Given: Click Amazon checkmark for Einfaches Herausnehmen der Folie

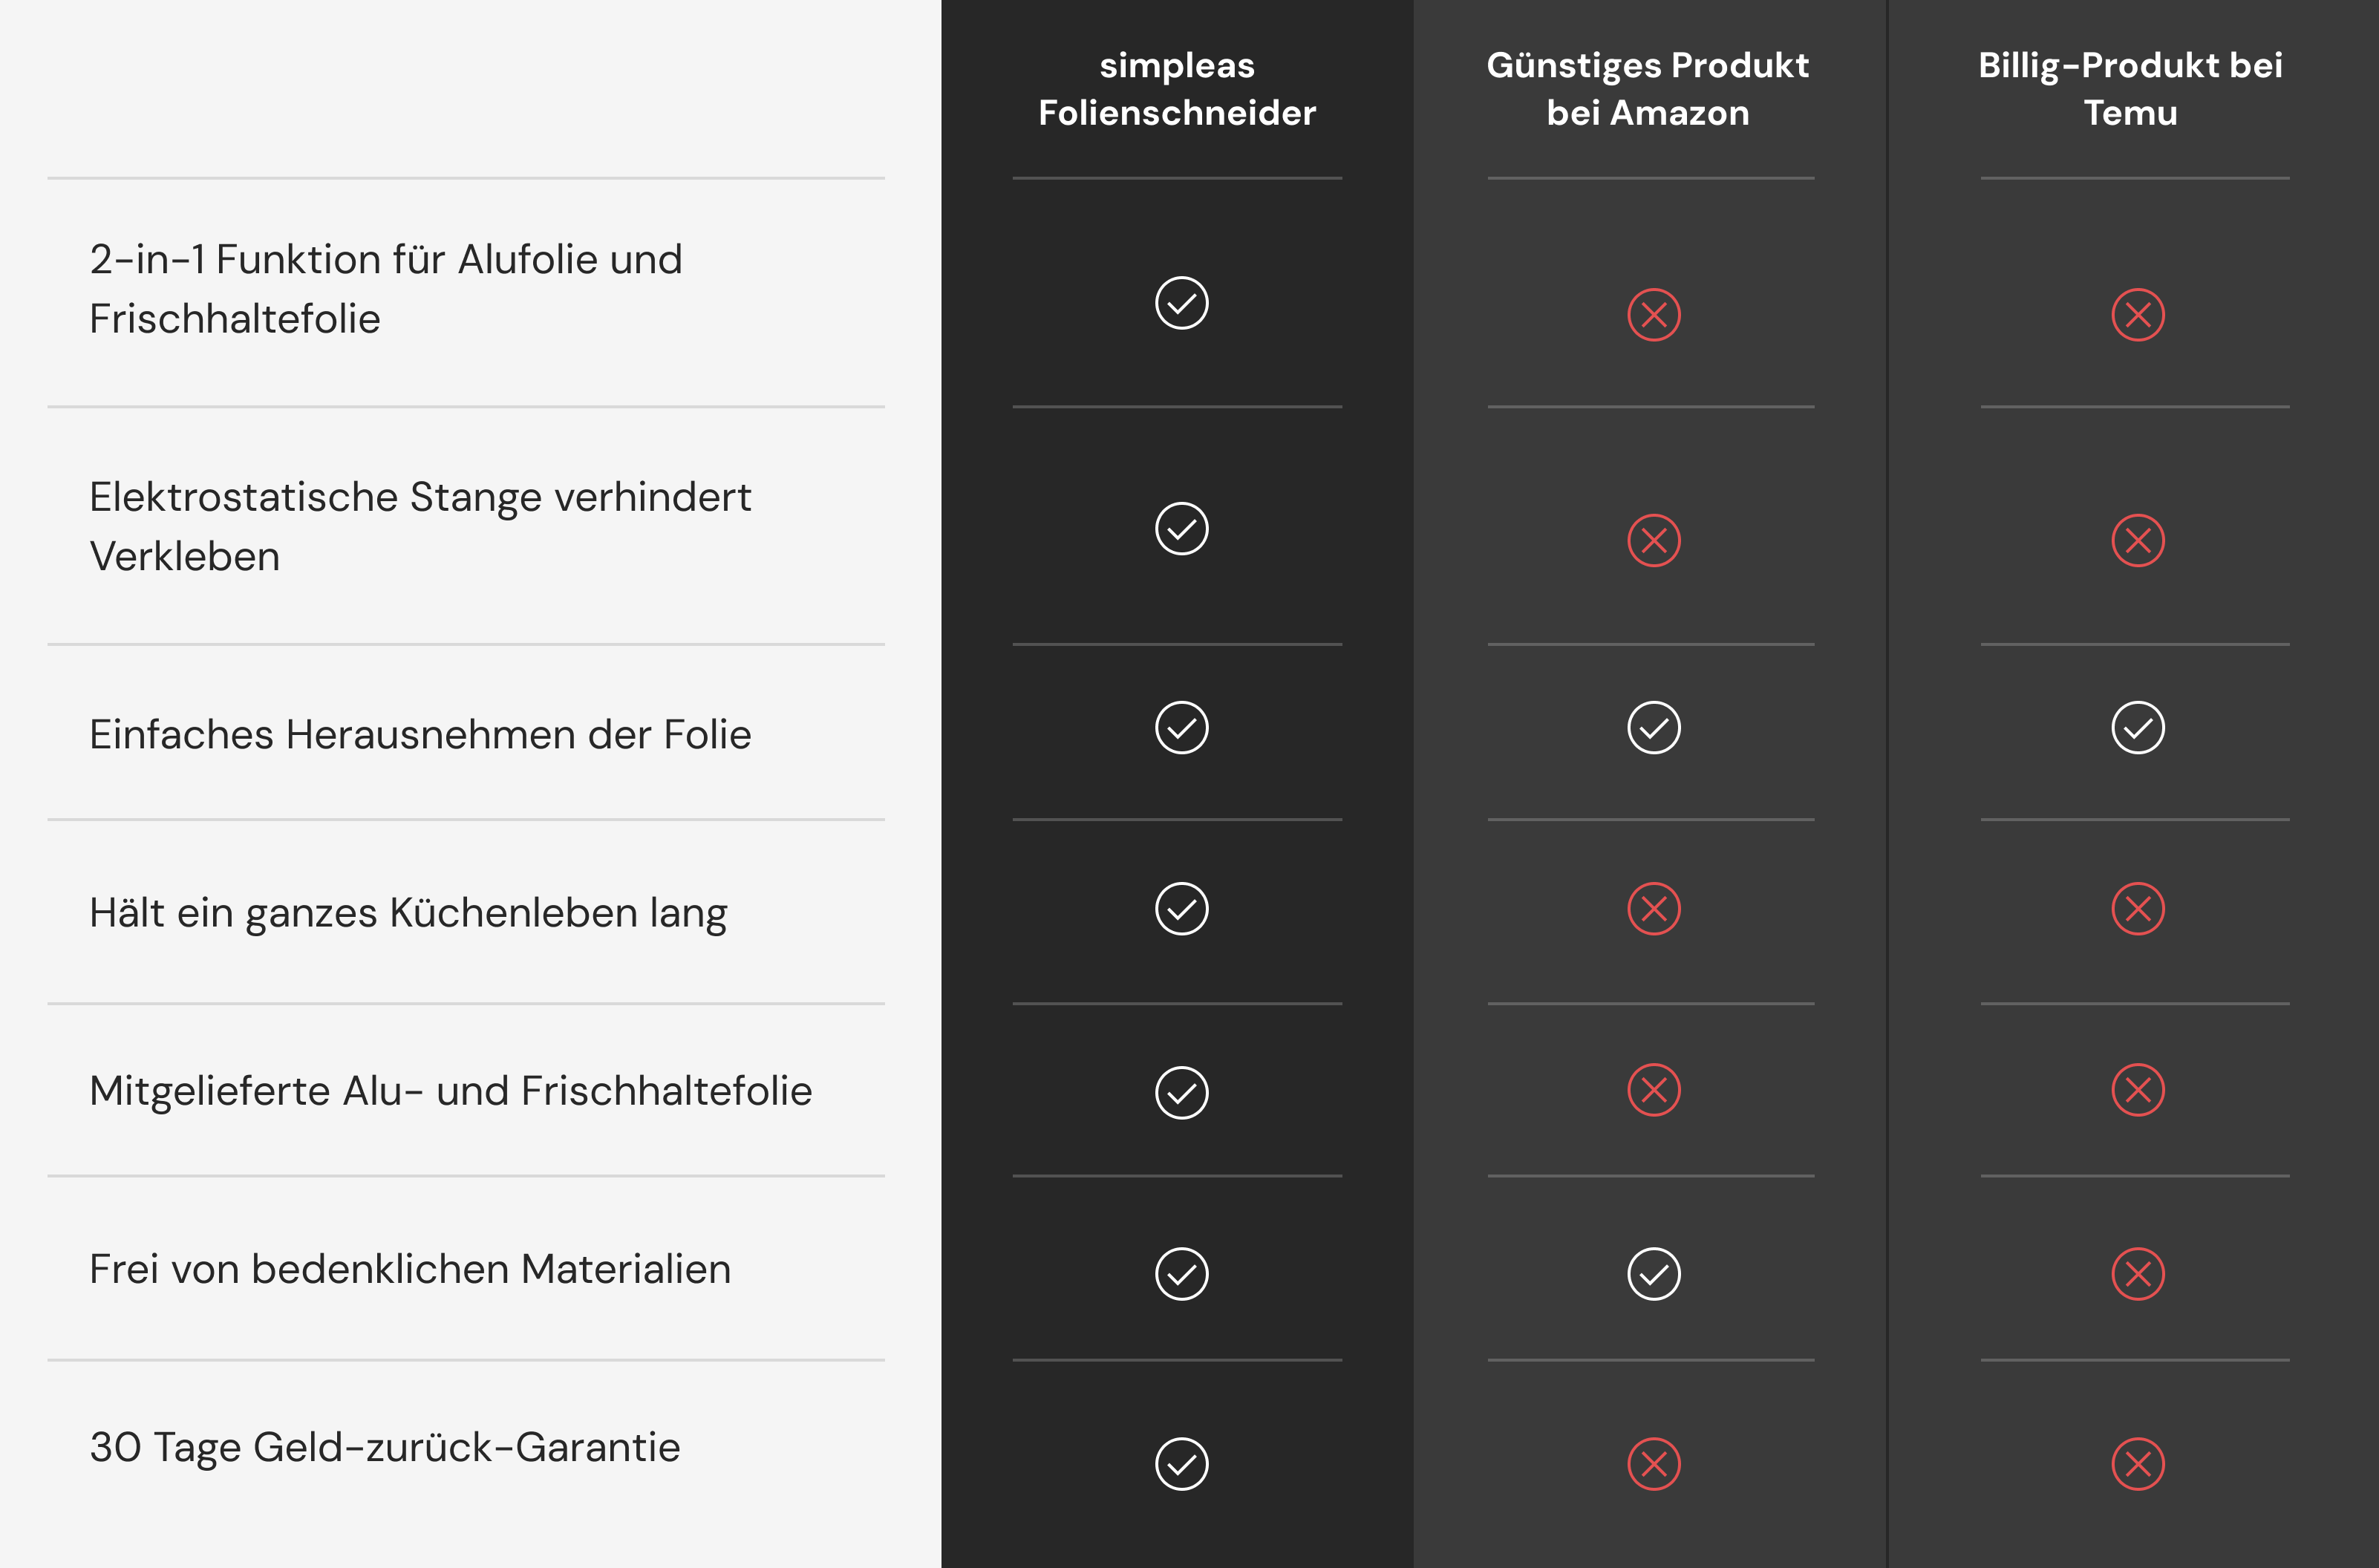Looking at the screenshot, I should click(1653, 728).
